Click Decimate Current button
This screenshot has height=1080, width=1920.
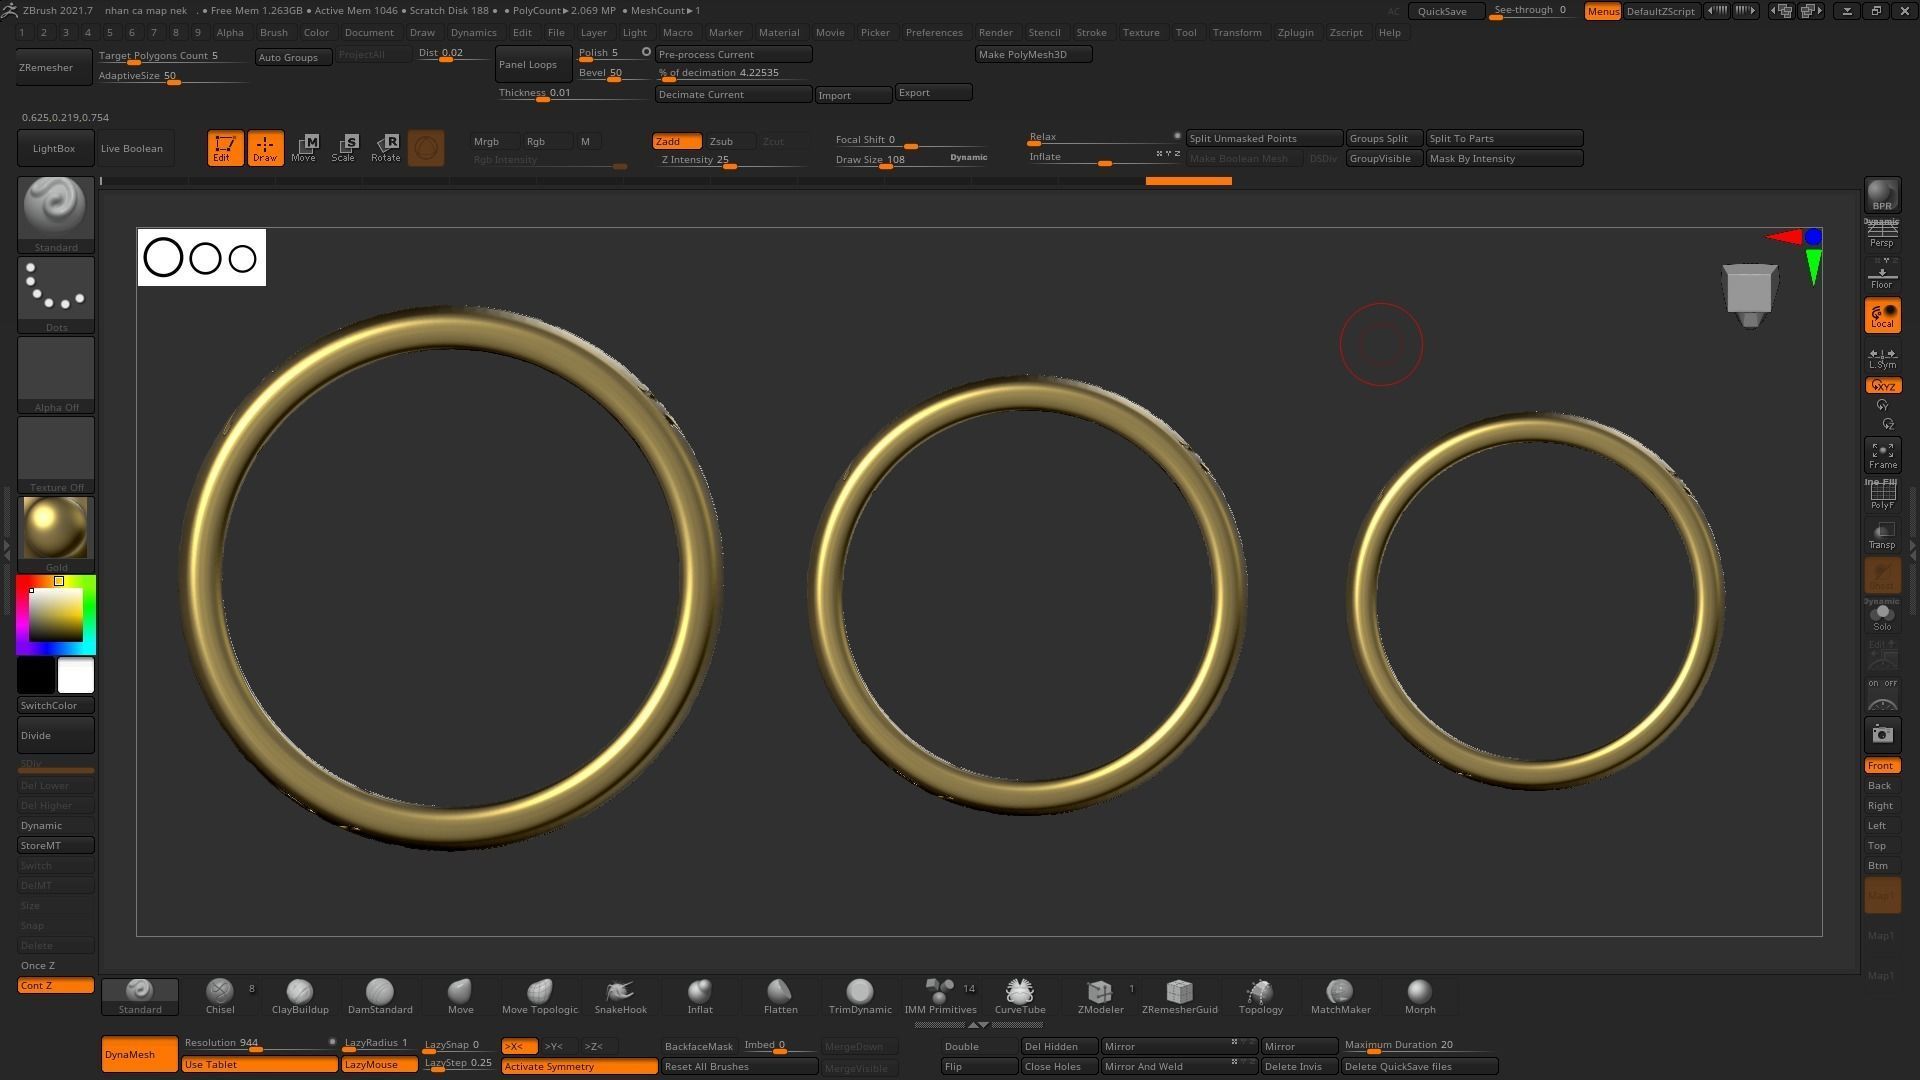pos(733,94)
